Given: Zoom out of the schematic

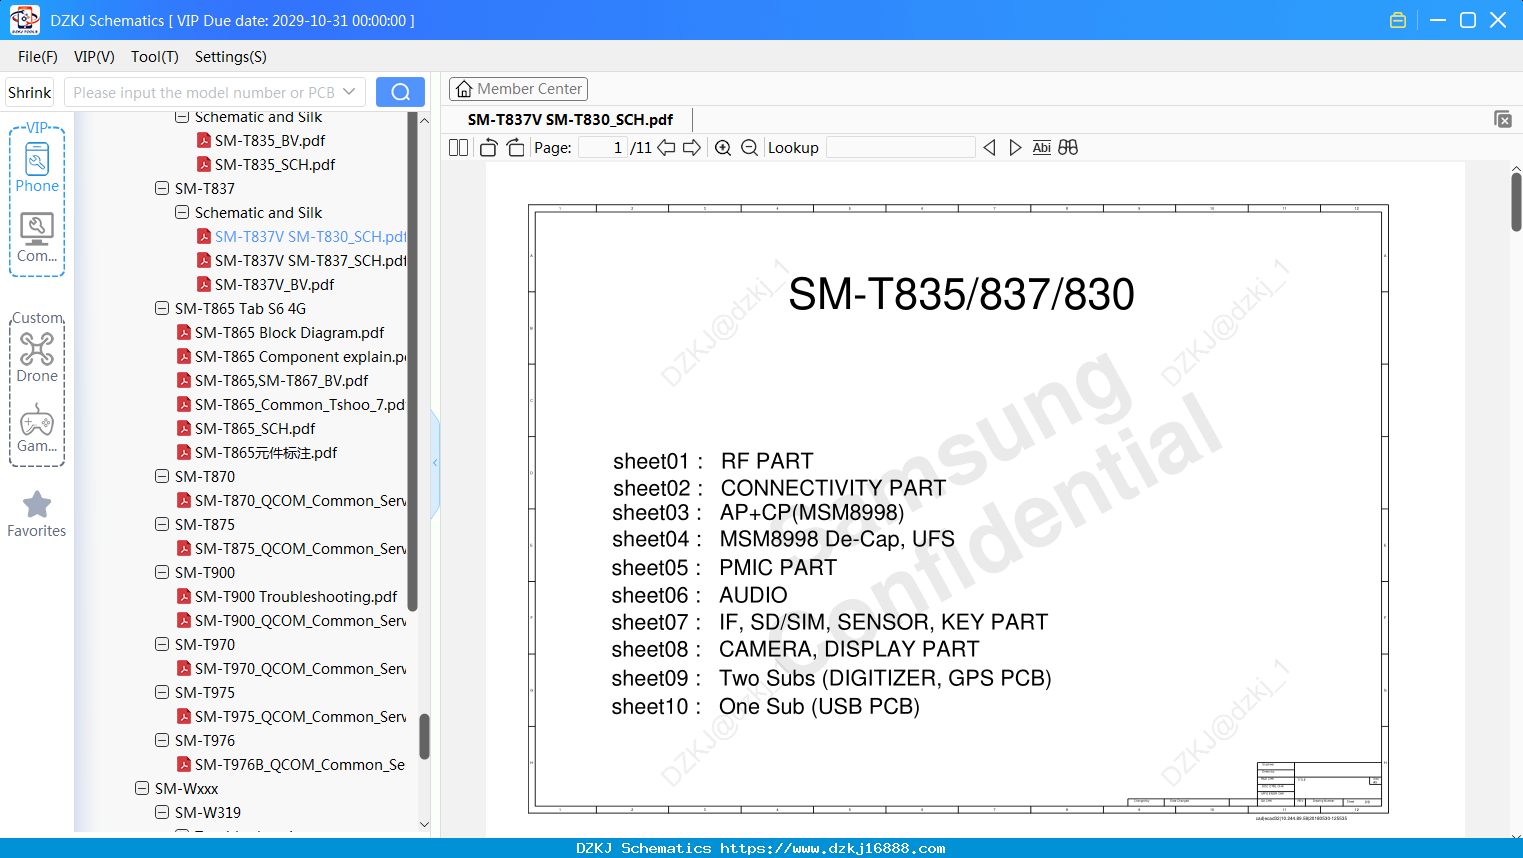Looking at the screenshot, I should coord(749,148).
